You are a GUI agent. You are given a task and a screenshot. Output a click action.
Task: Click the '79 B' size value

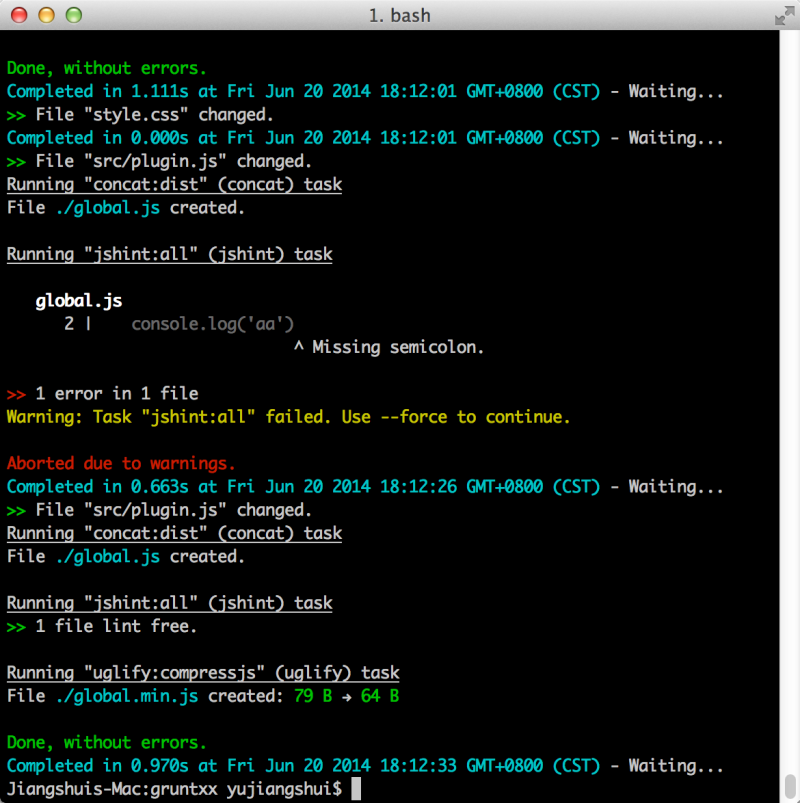[313, 696]
